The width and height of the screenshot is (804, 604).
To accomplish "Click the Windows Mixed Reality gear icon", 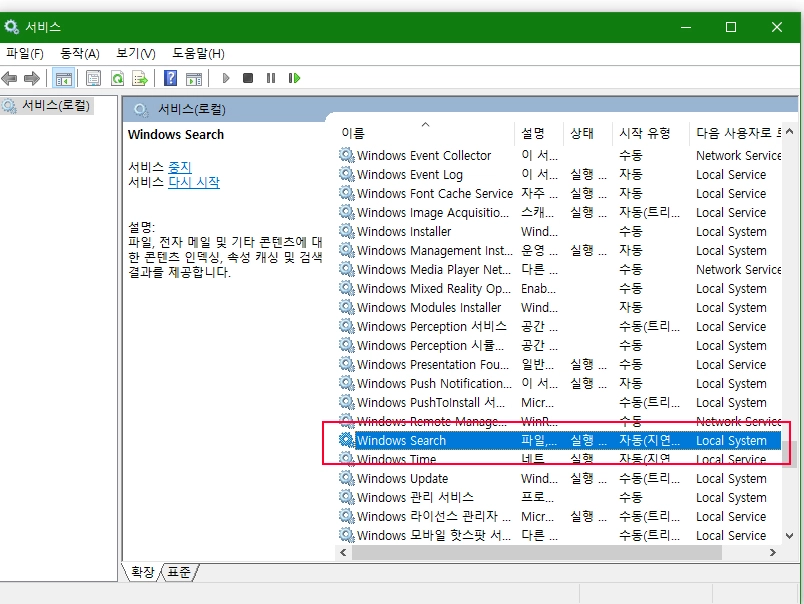I will (x=347, y=288).
